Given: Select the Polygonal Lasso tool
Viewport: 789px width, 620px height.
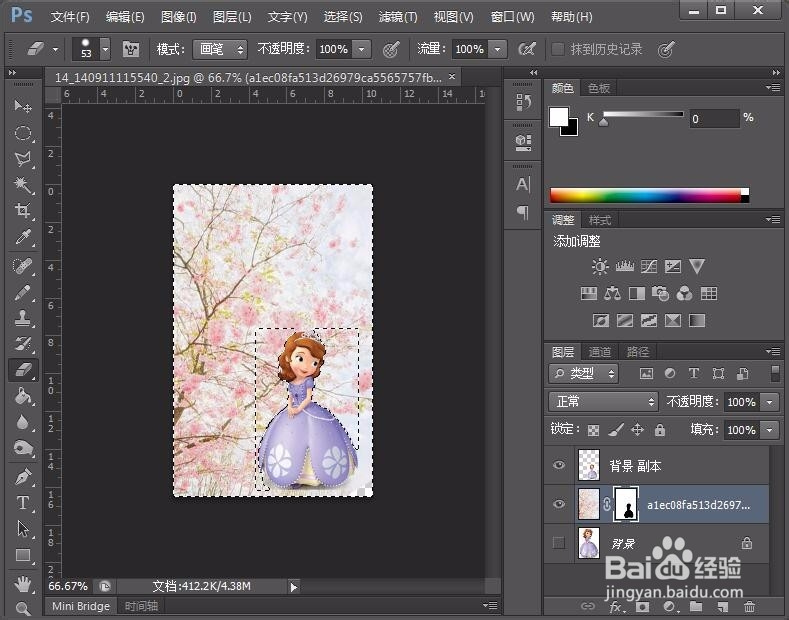Looking at the screenshot, I should 23,159.
